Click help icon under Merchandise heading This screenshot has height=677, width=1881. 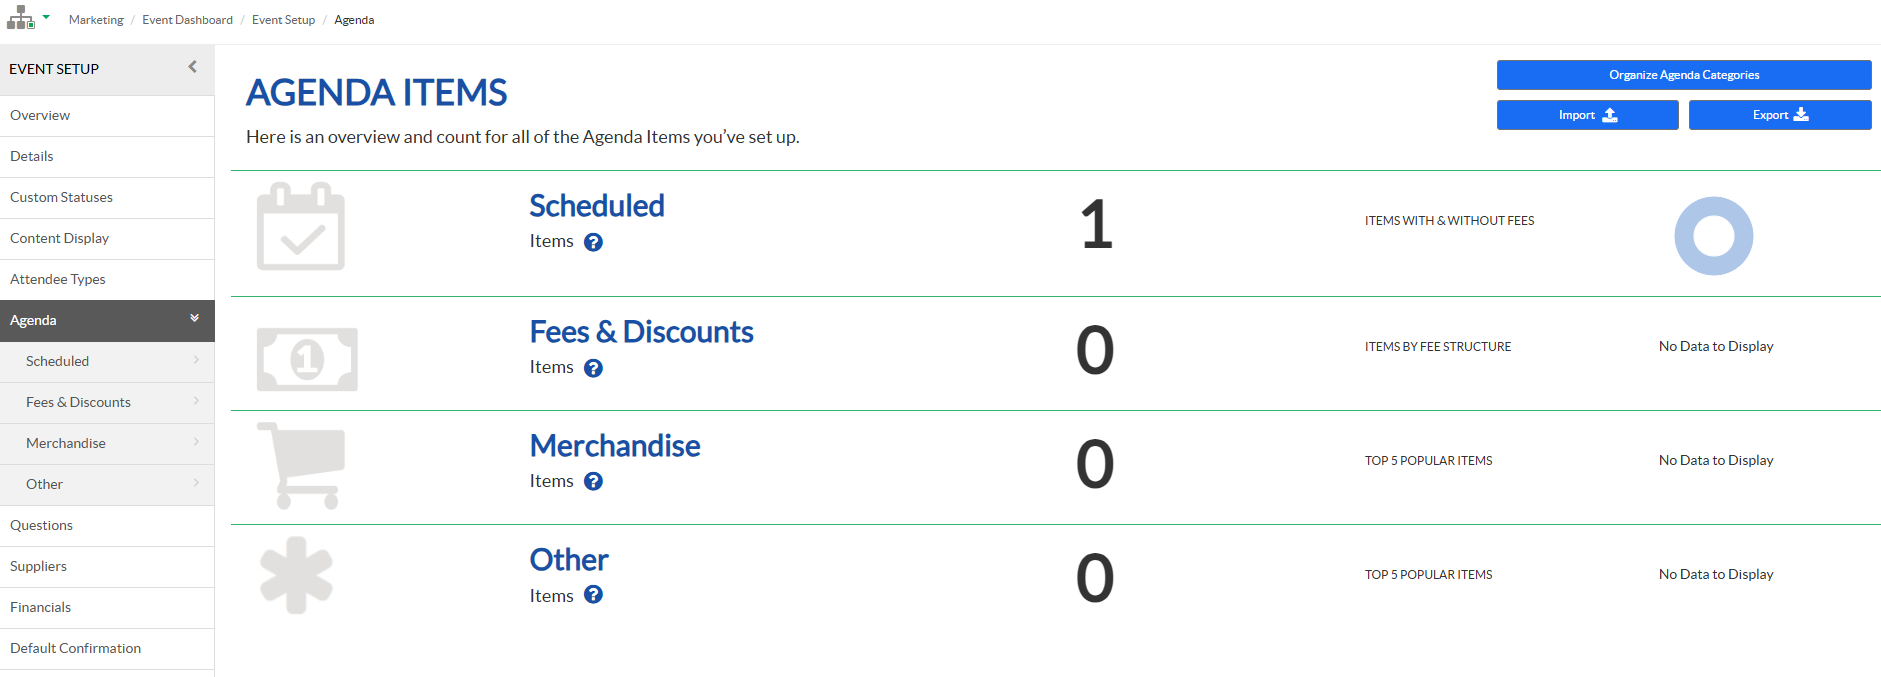point(593,482)
